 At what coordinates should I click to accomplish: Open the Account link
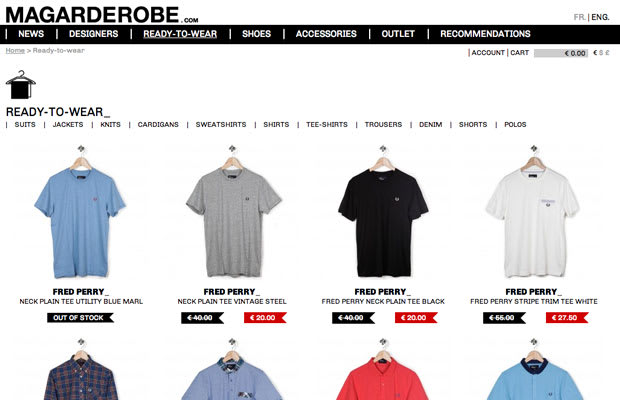tap(488, 53)
